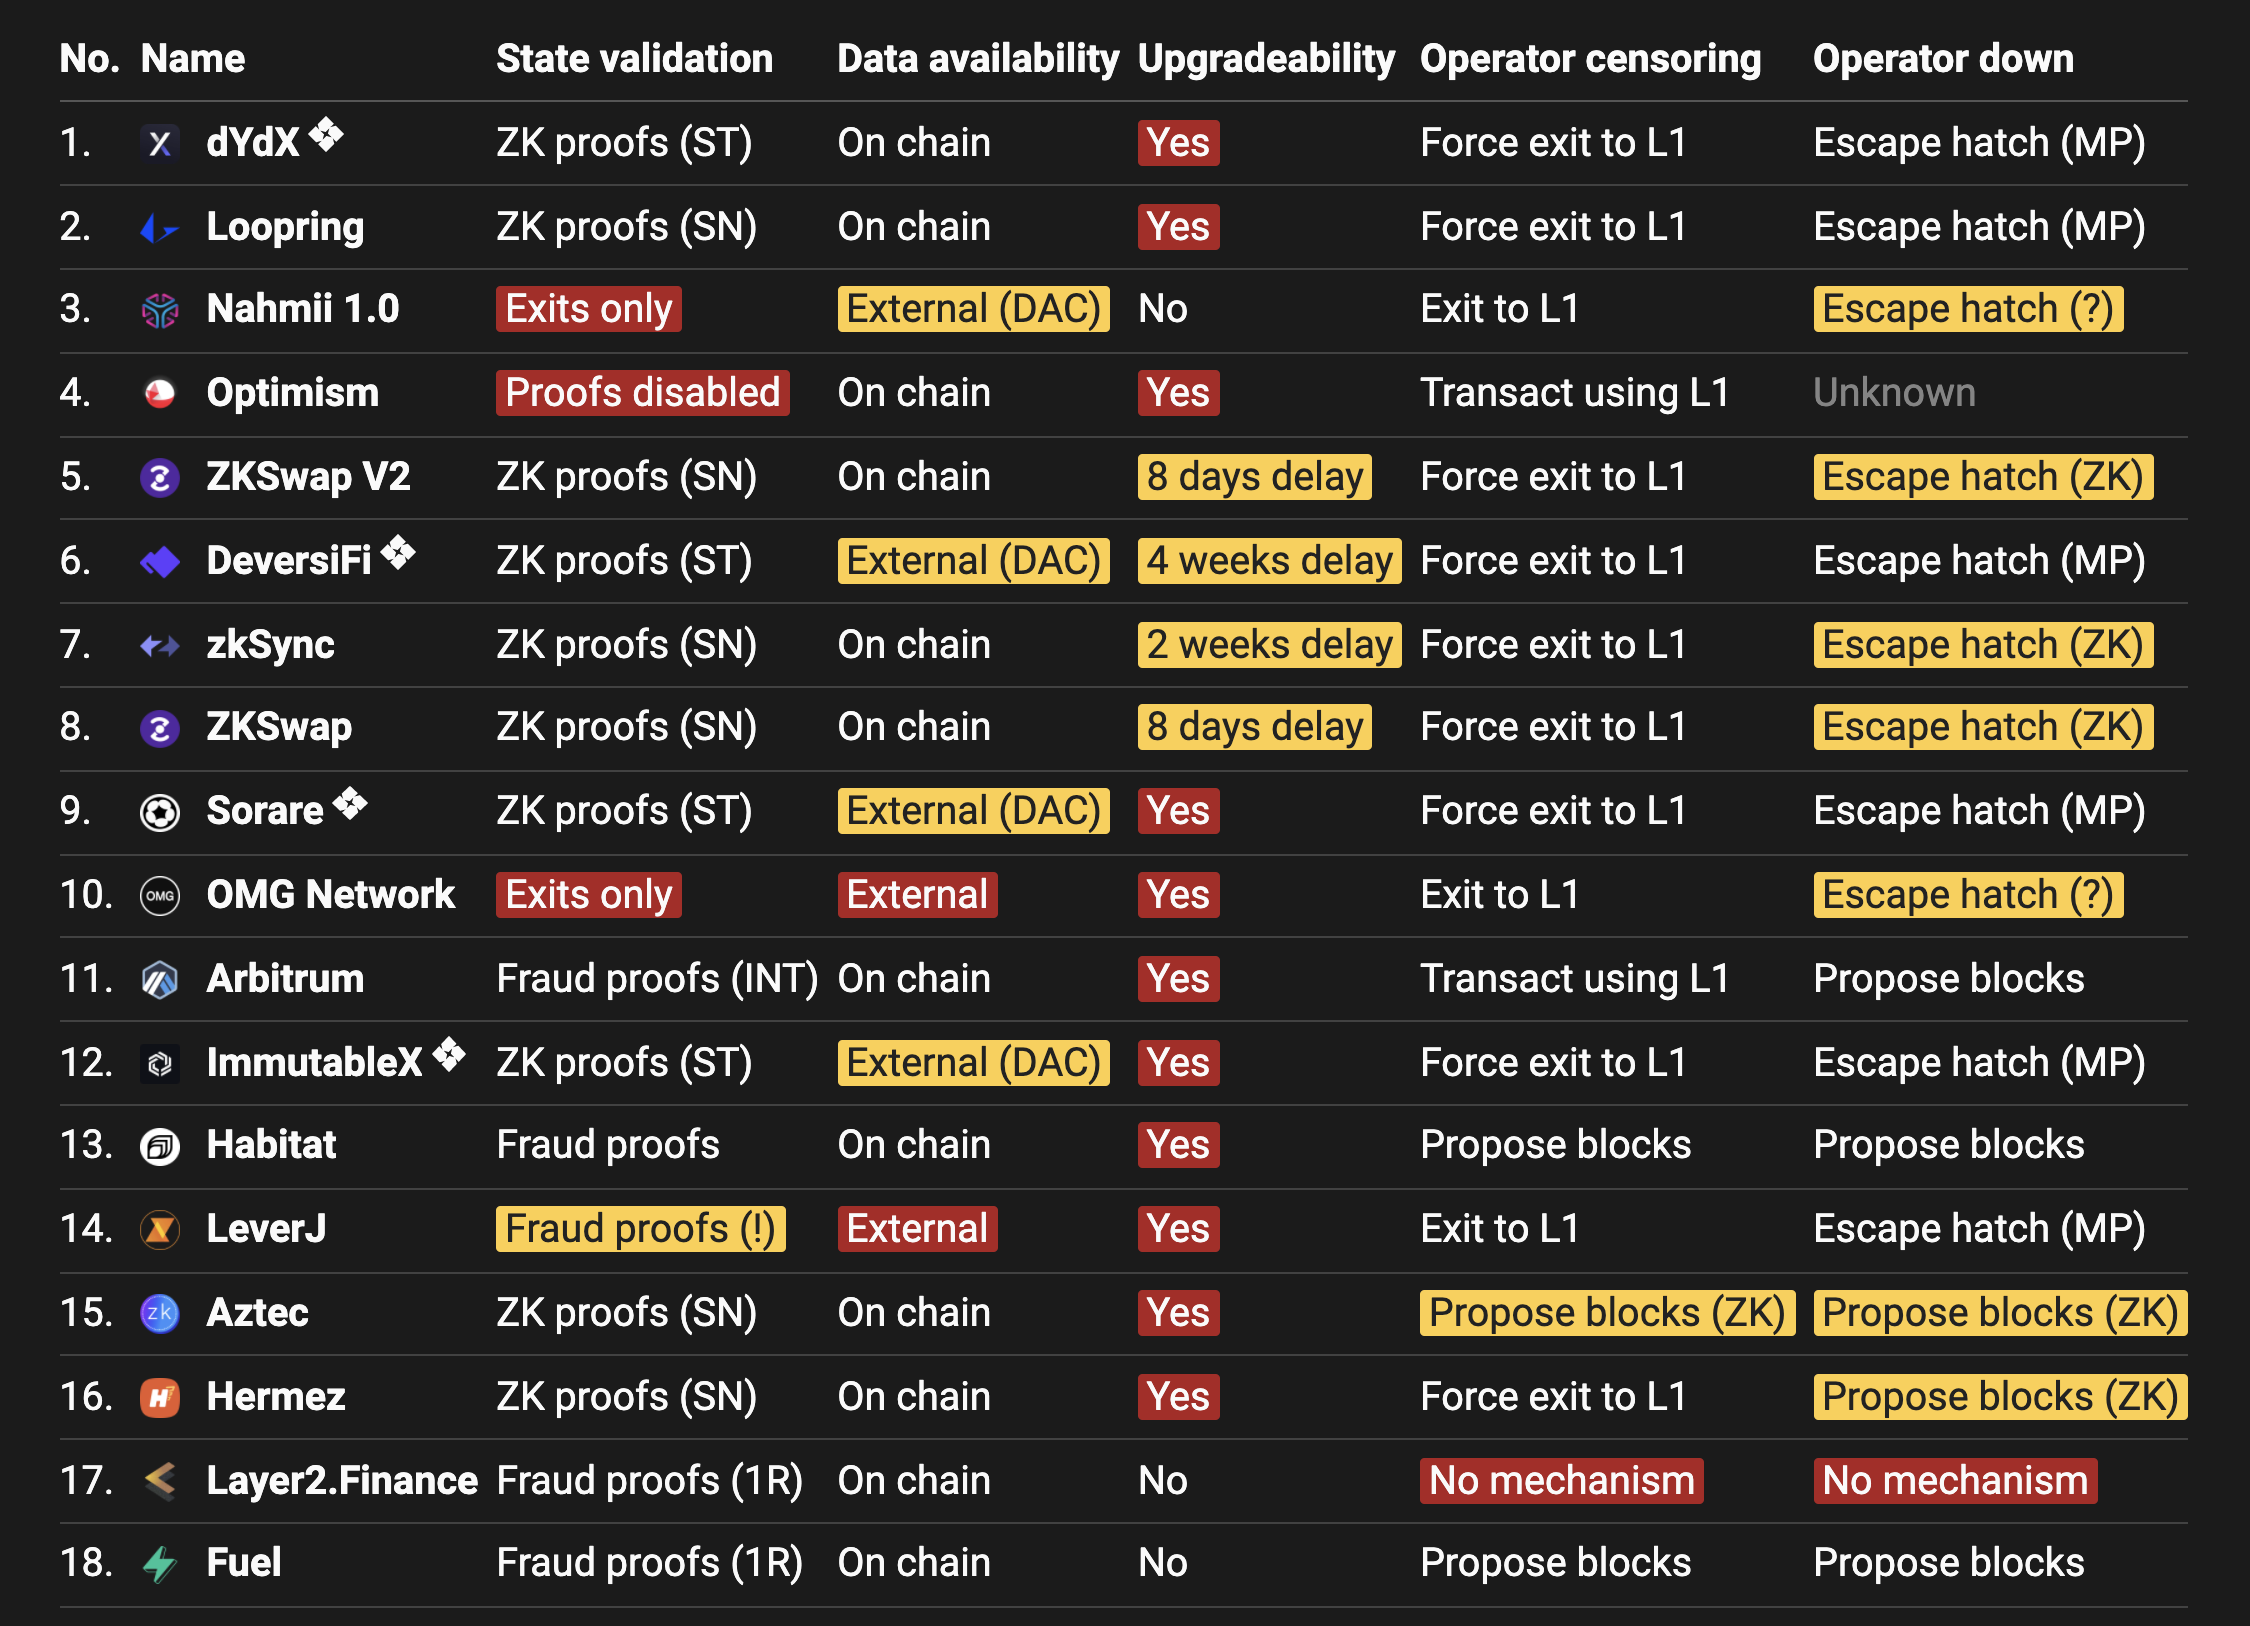Click 'No mechanism' under Operator censoring for Layer2.Finance
Viewport: 2250px width, 1626px height.
point(1562,1481)
